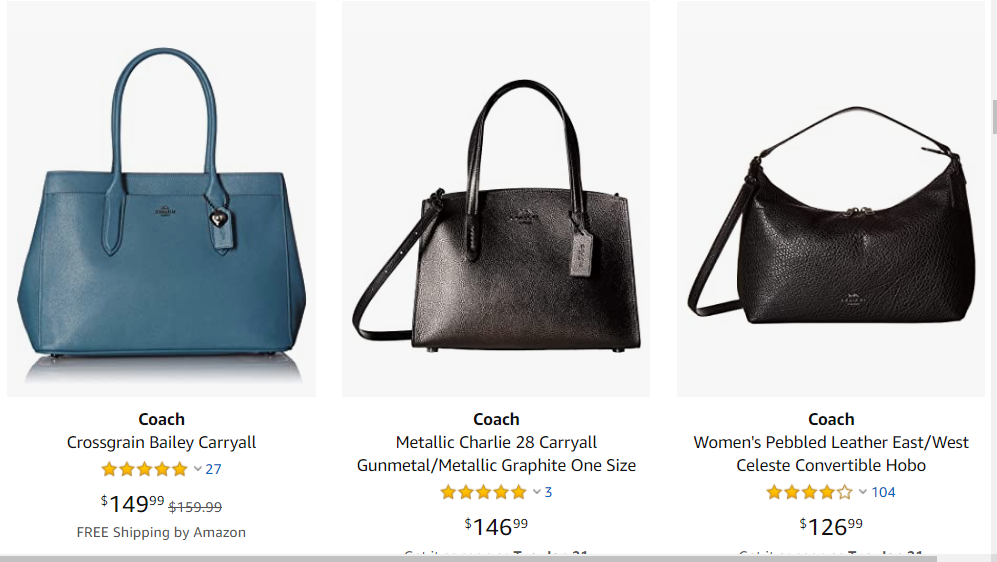Expand rating breakdown chevron beside 104 reviews

(x=863, y=492)
